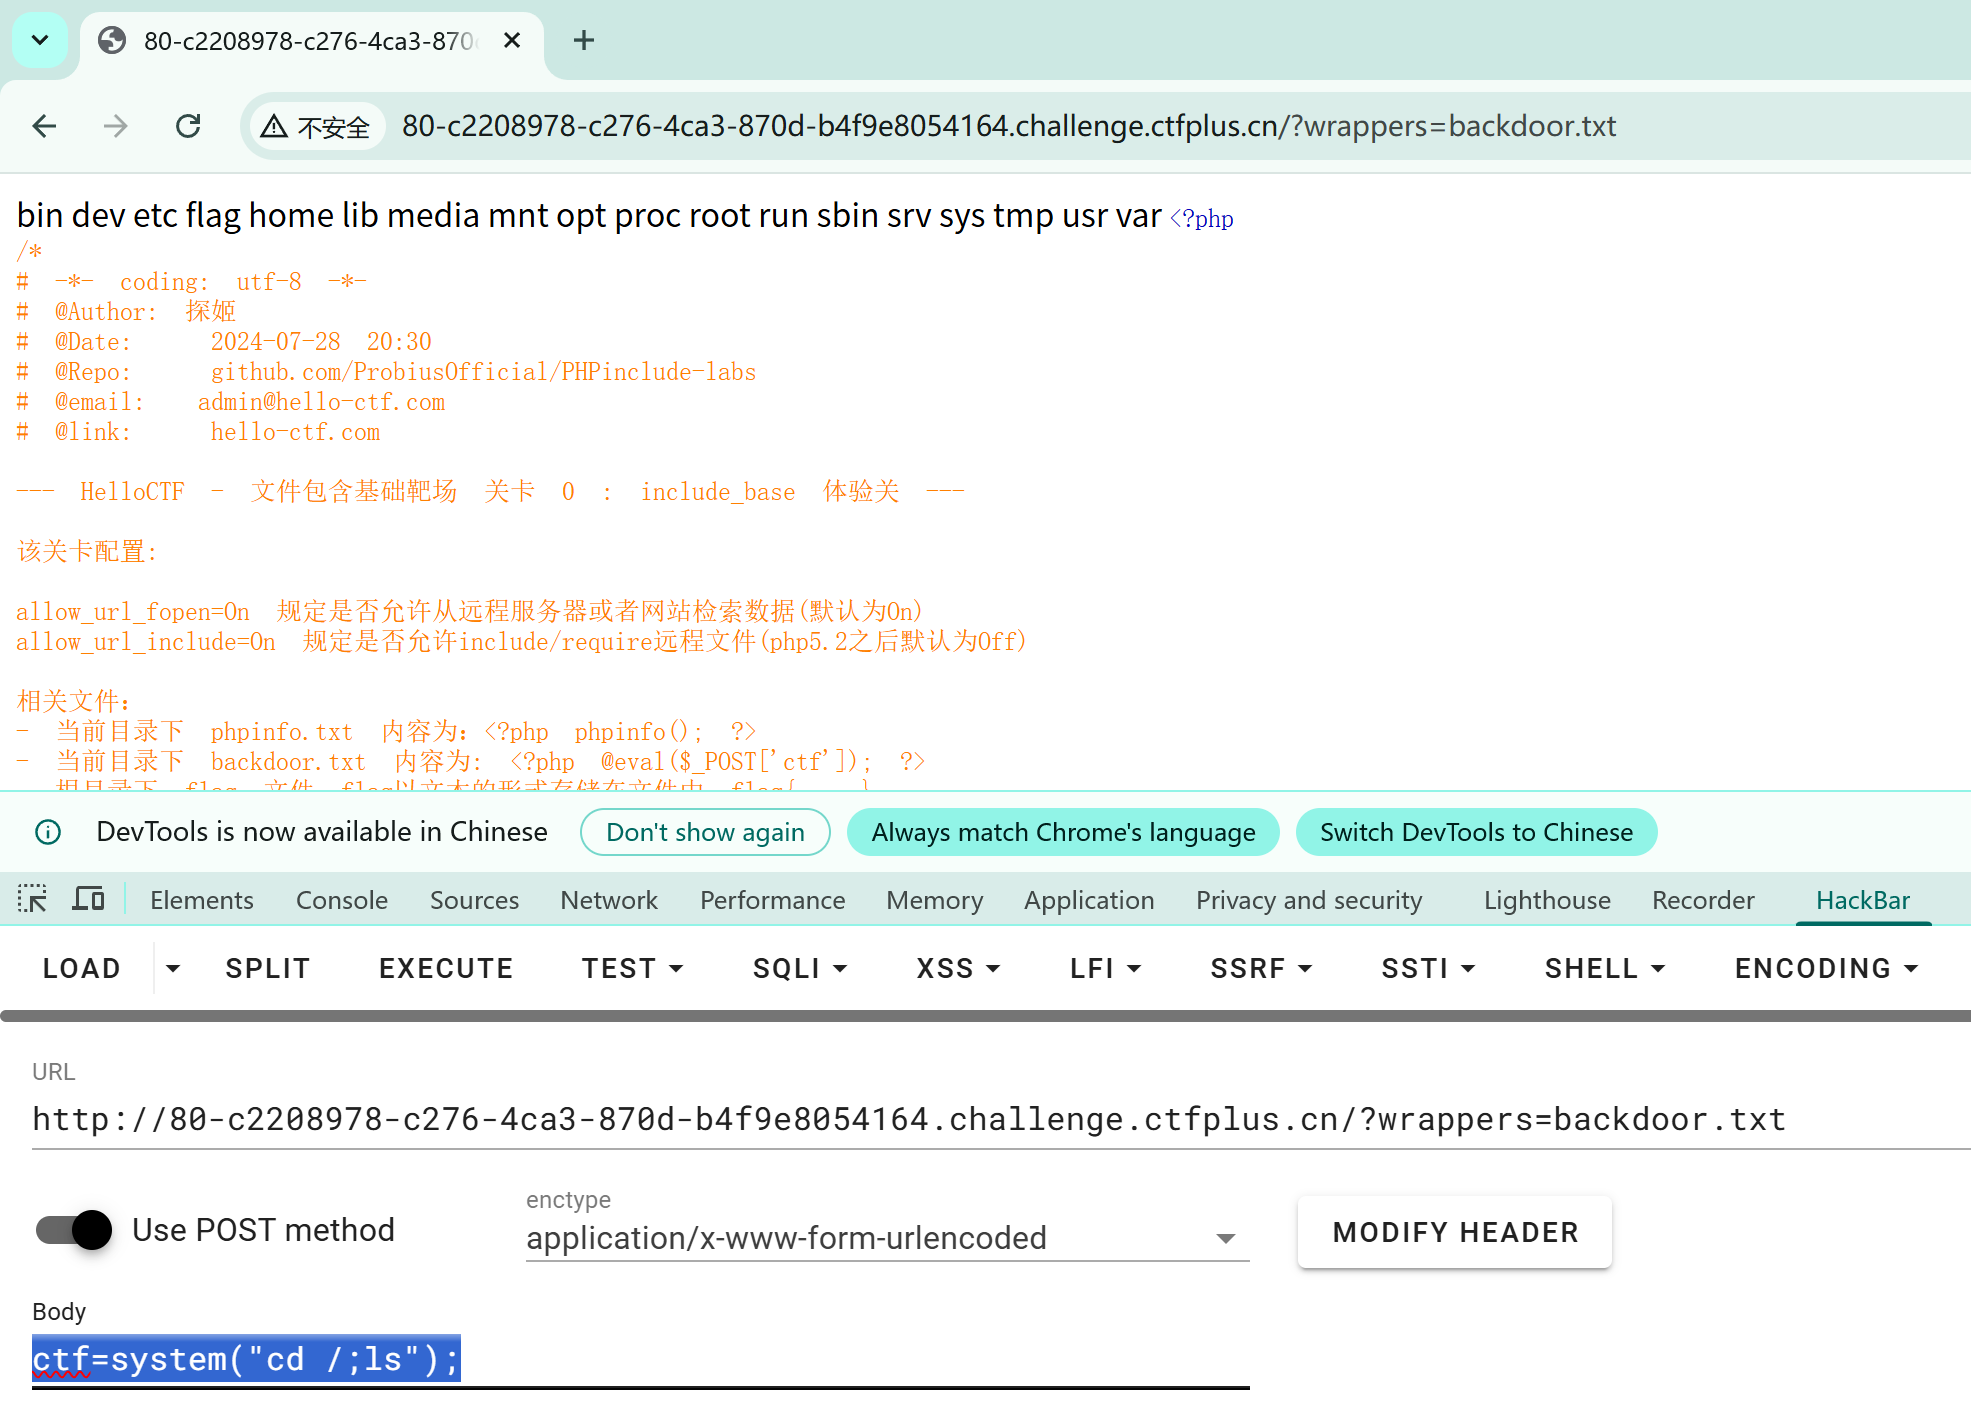Toggle the Use POST method switch

[75, 1230]
